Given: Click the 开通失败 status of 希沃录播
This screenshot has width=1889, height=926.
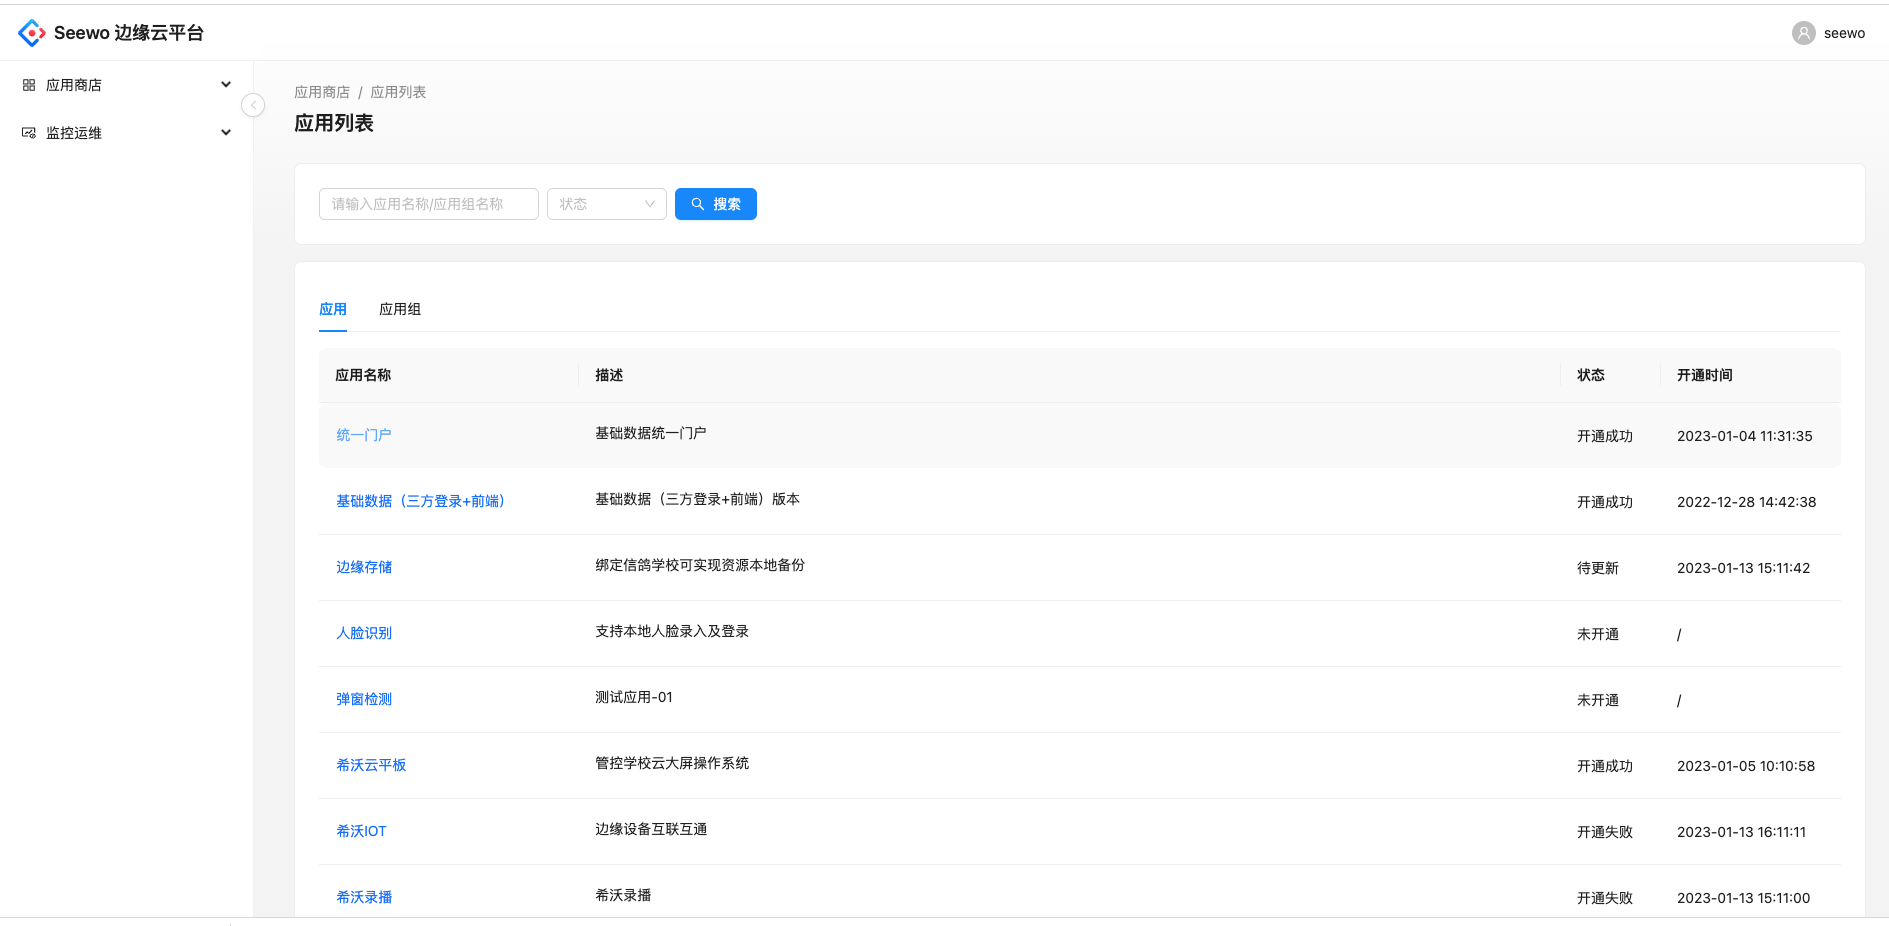Looking at the screenshot, I should pyautogui.click(x=1605, y=898).
